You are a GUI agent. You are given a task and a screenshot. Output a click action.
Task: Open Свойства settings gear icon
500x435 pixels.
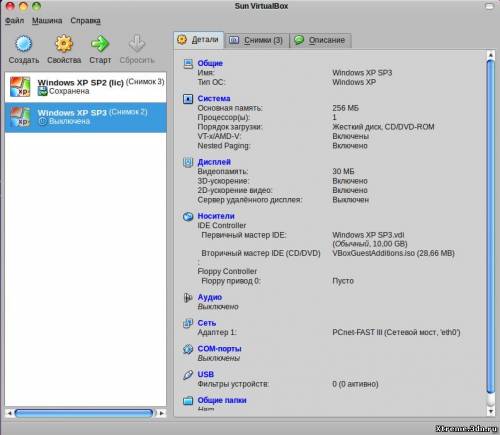64,44
